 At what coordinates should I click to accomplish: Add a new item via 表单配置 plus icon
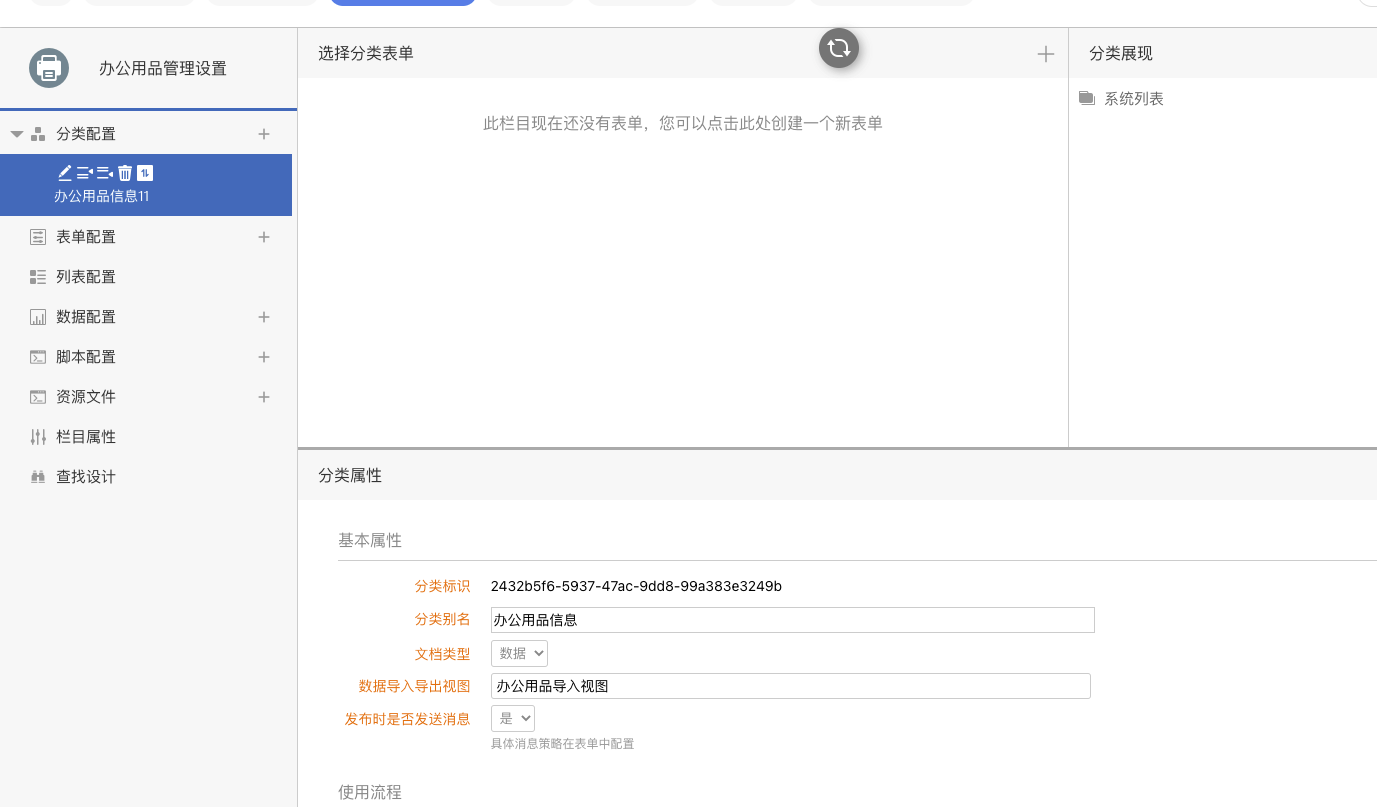(264, 237)
